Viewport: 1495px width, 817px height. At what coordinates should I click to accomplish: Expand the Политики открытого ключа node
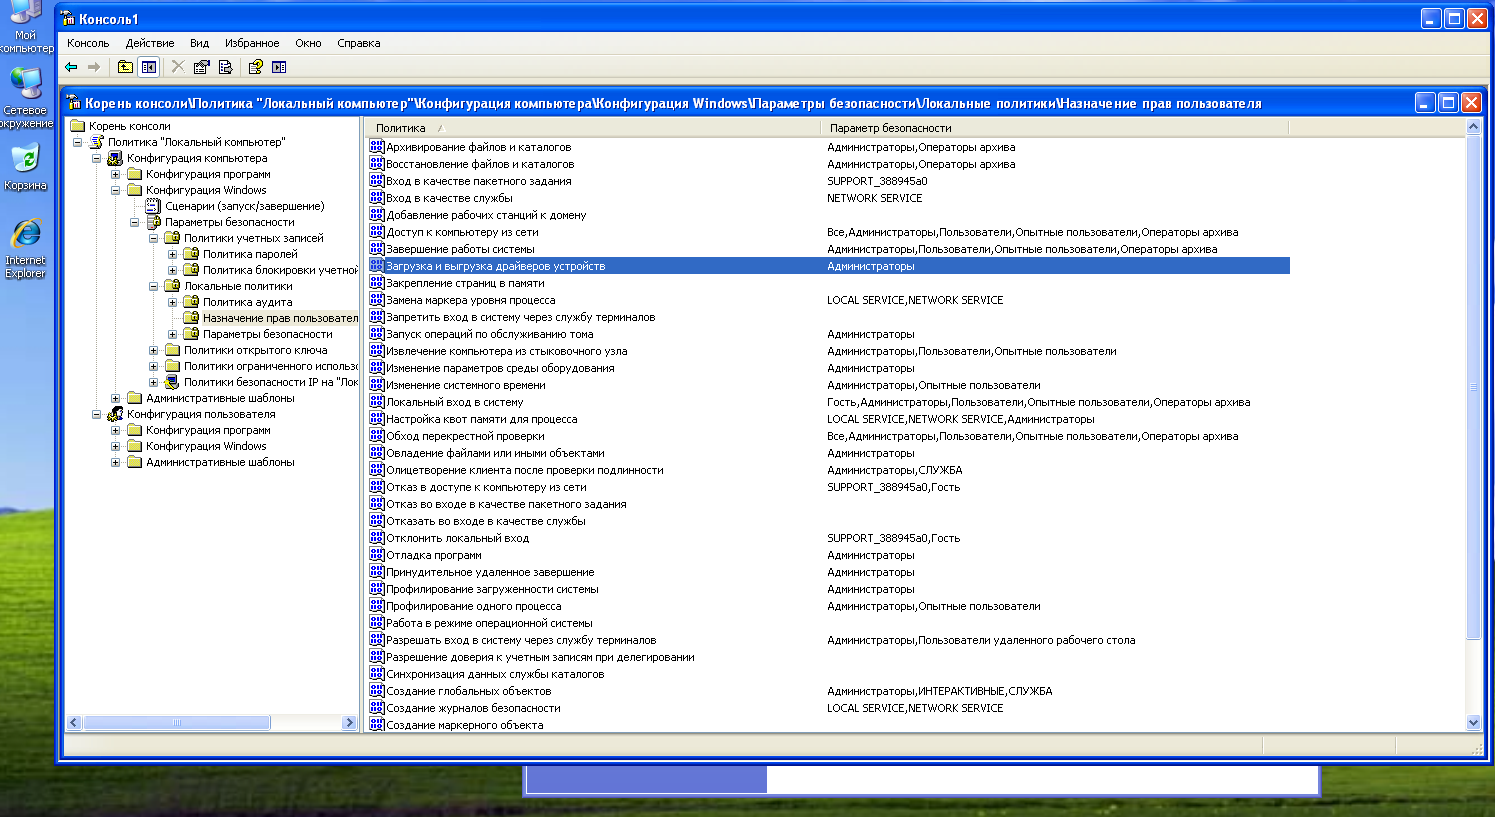coord(154,350)
